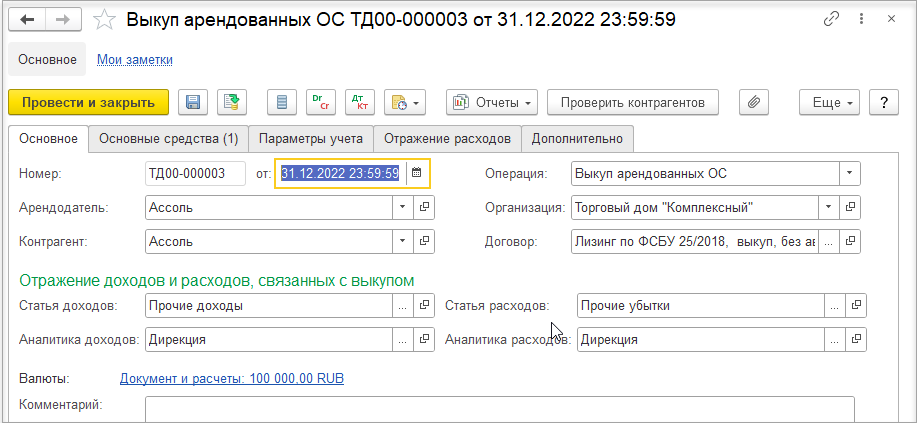Open the paperclip attachments icon
Viewport: 917px width, 423px height.
click(753, 102)
